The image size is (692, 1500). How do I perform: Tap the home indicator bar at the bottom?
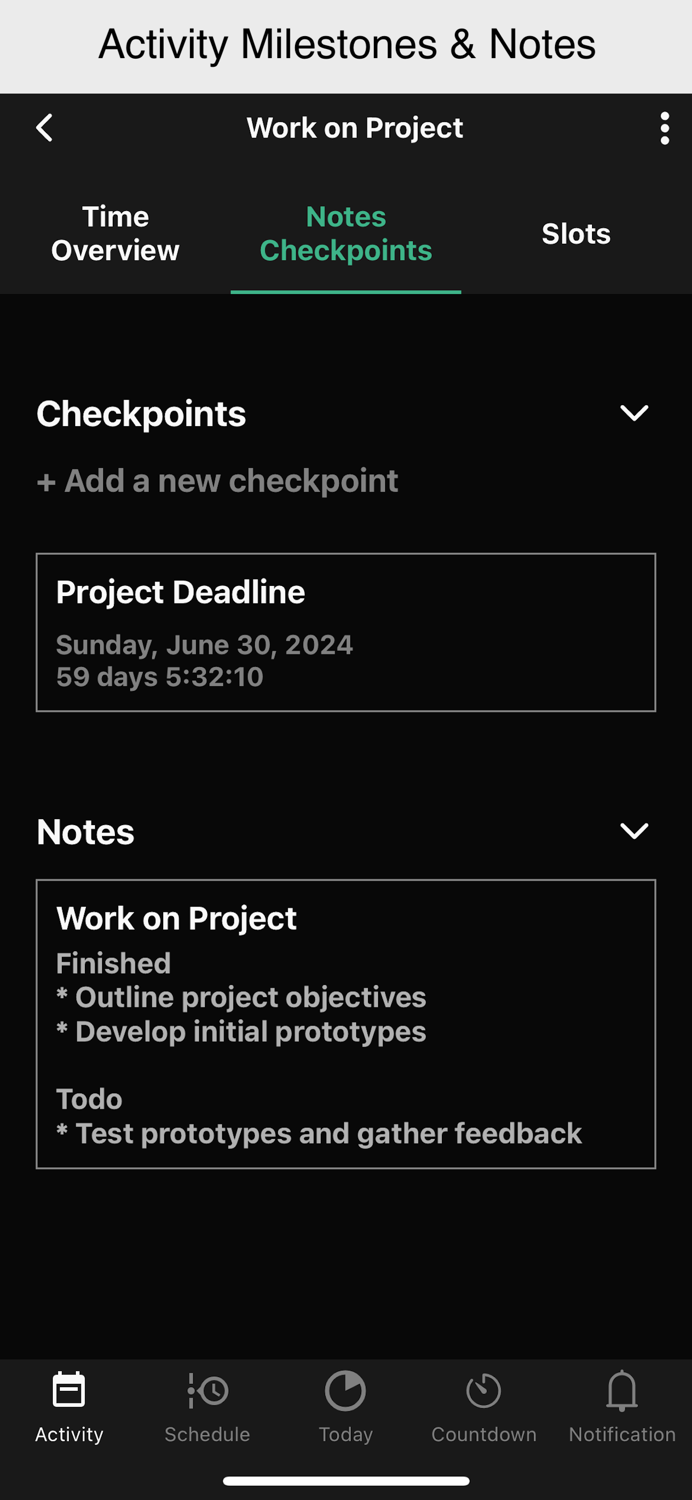(345, 1481)
